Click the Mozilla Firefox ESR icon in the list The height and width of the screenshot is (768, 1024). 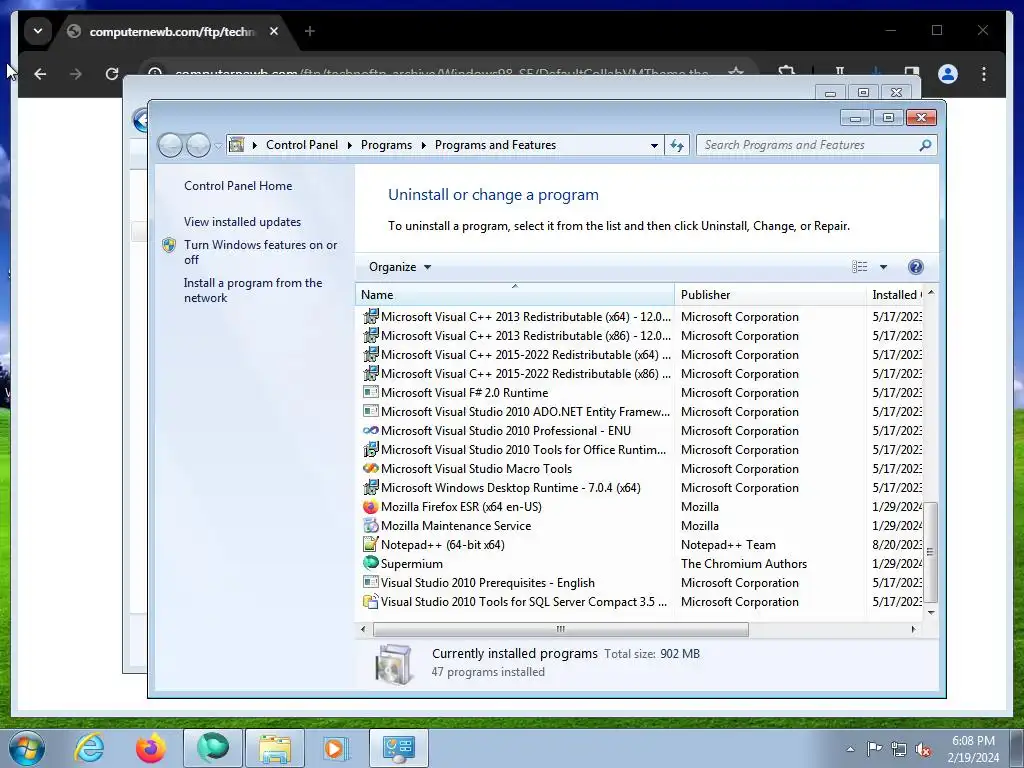tap(370, 506)
